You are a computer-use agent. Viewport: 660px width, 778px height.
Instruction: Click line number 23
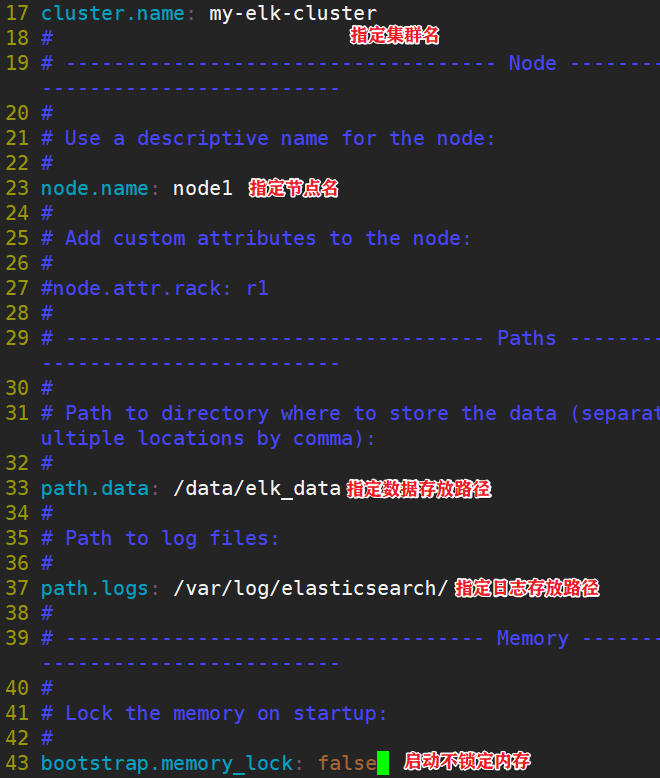pyautogui.click(x=17, y=188)
